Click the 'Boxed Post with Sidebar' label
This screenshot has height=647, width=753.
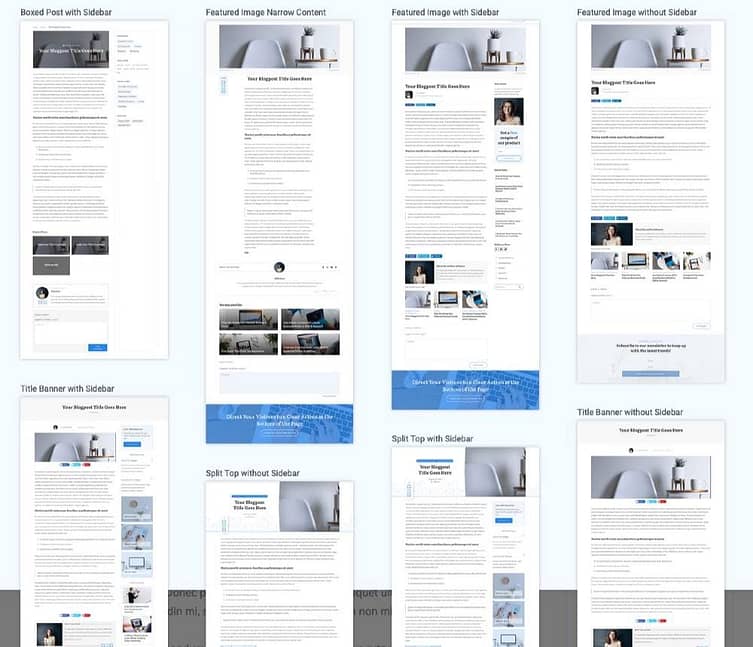point(66,12)
